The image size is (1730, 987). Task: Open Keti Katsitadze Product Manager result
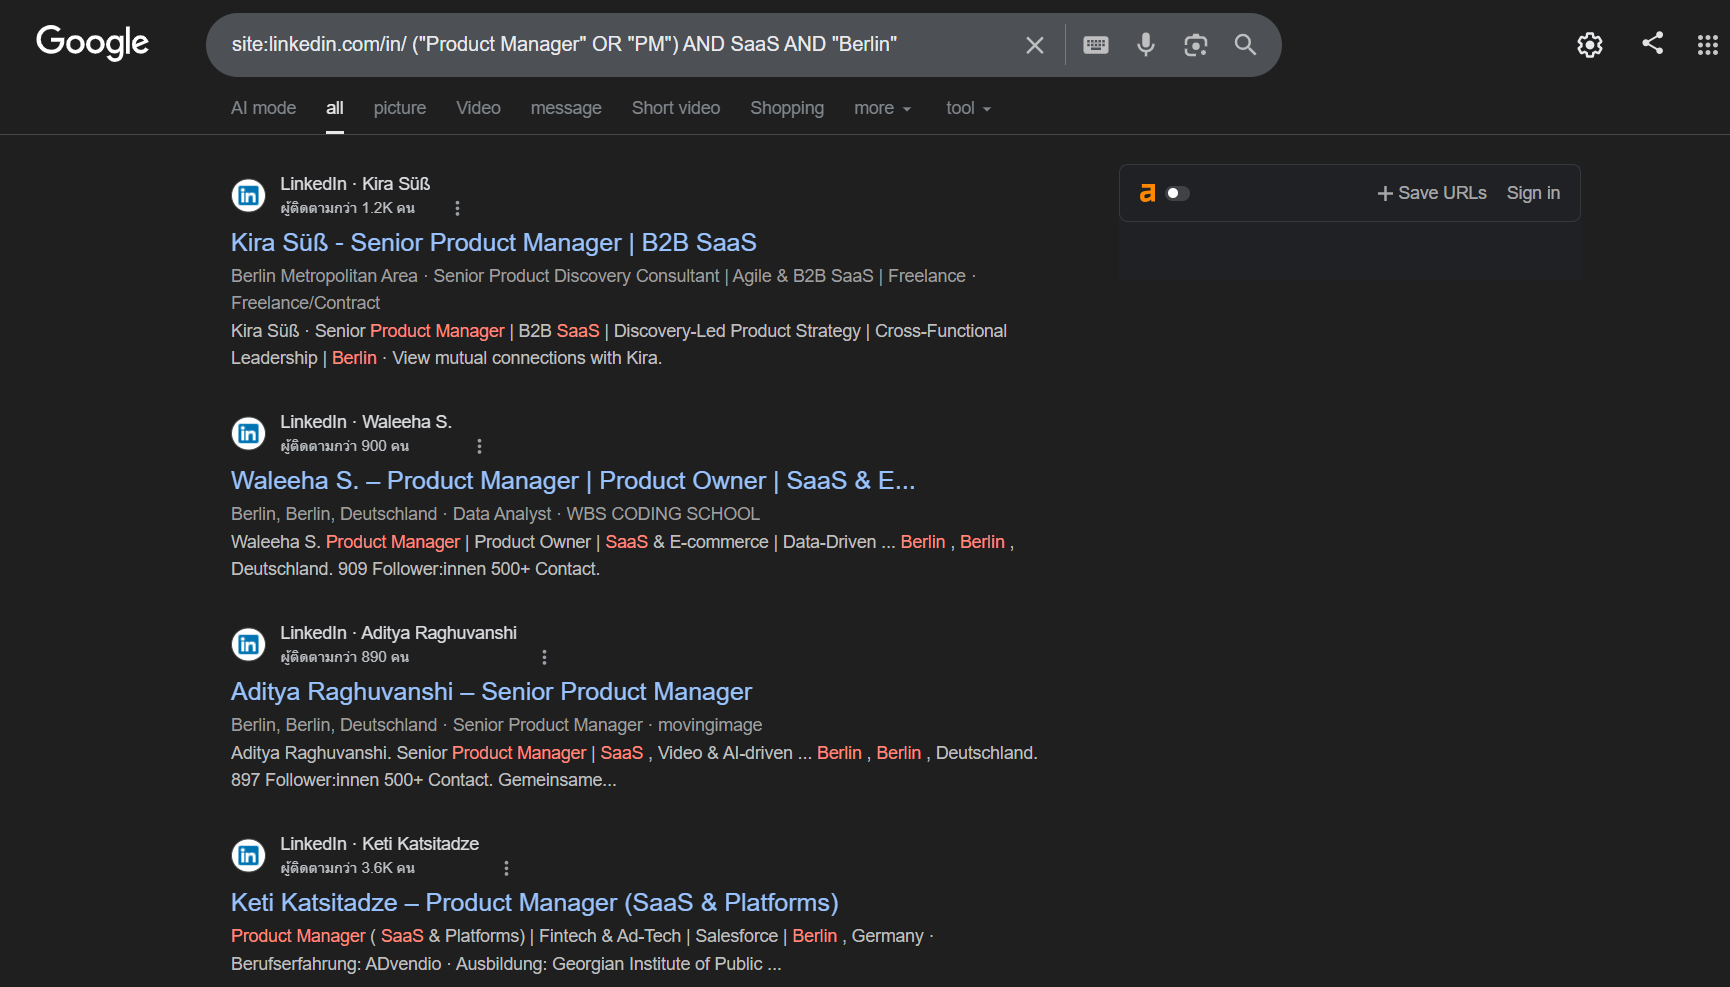(534, 903)
